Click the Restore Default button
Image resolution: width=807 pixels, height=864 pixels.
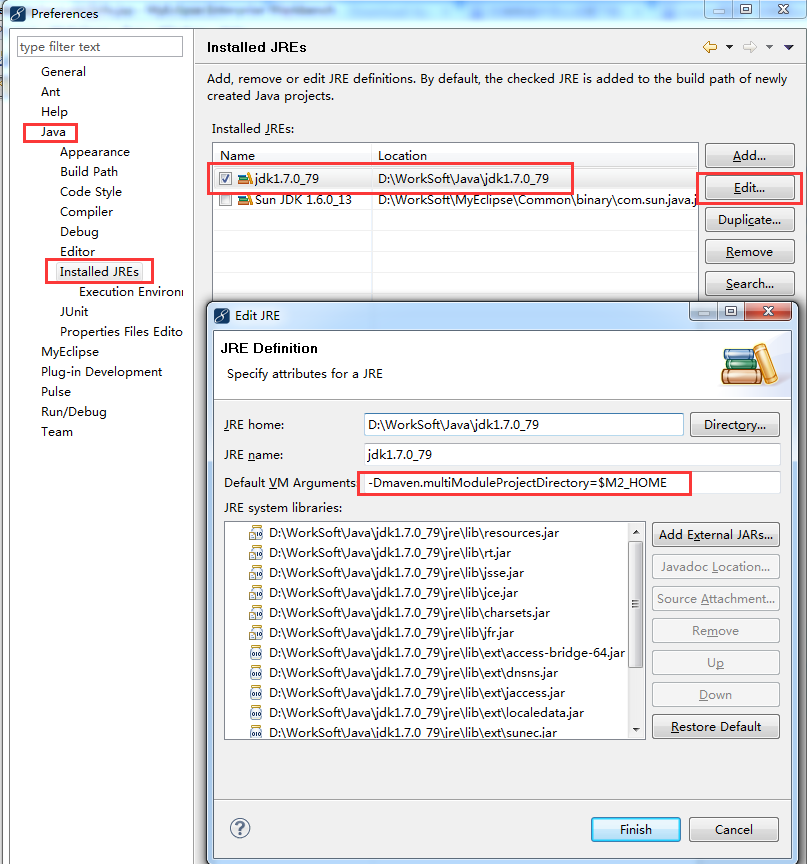pos(716,727)
